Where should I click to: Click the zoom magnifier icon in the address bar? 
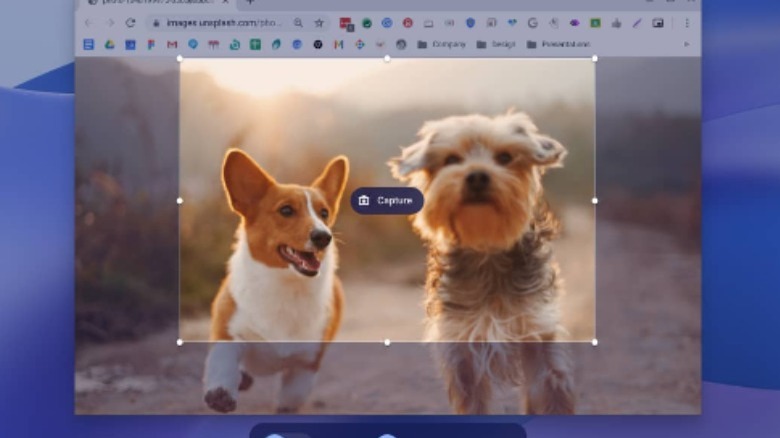click(299, 23)
